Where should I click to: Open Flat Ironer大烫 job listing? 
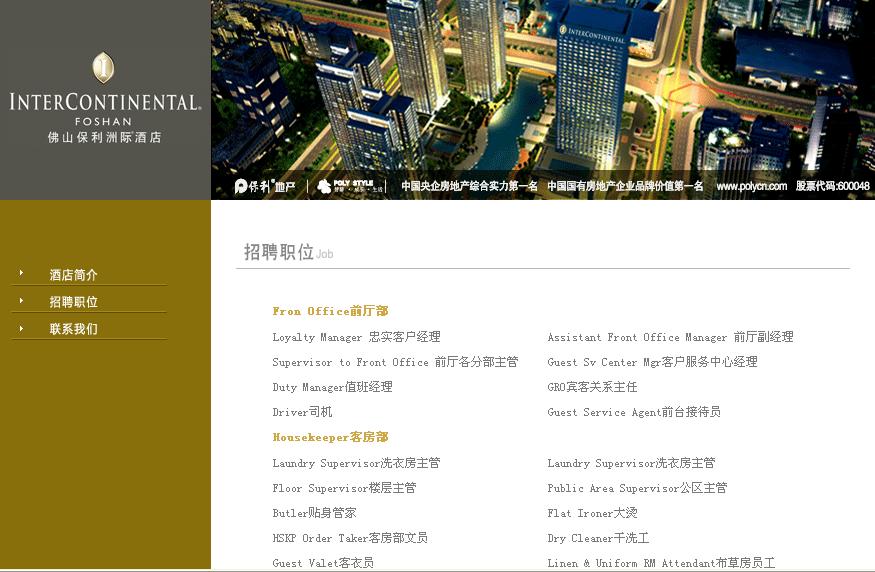click(592, 513)
